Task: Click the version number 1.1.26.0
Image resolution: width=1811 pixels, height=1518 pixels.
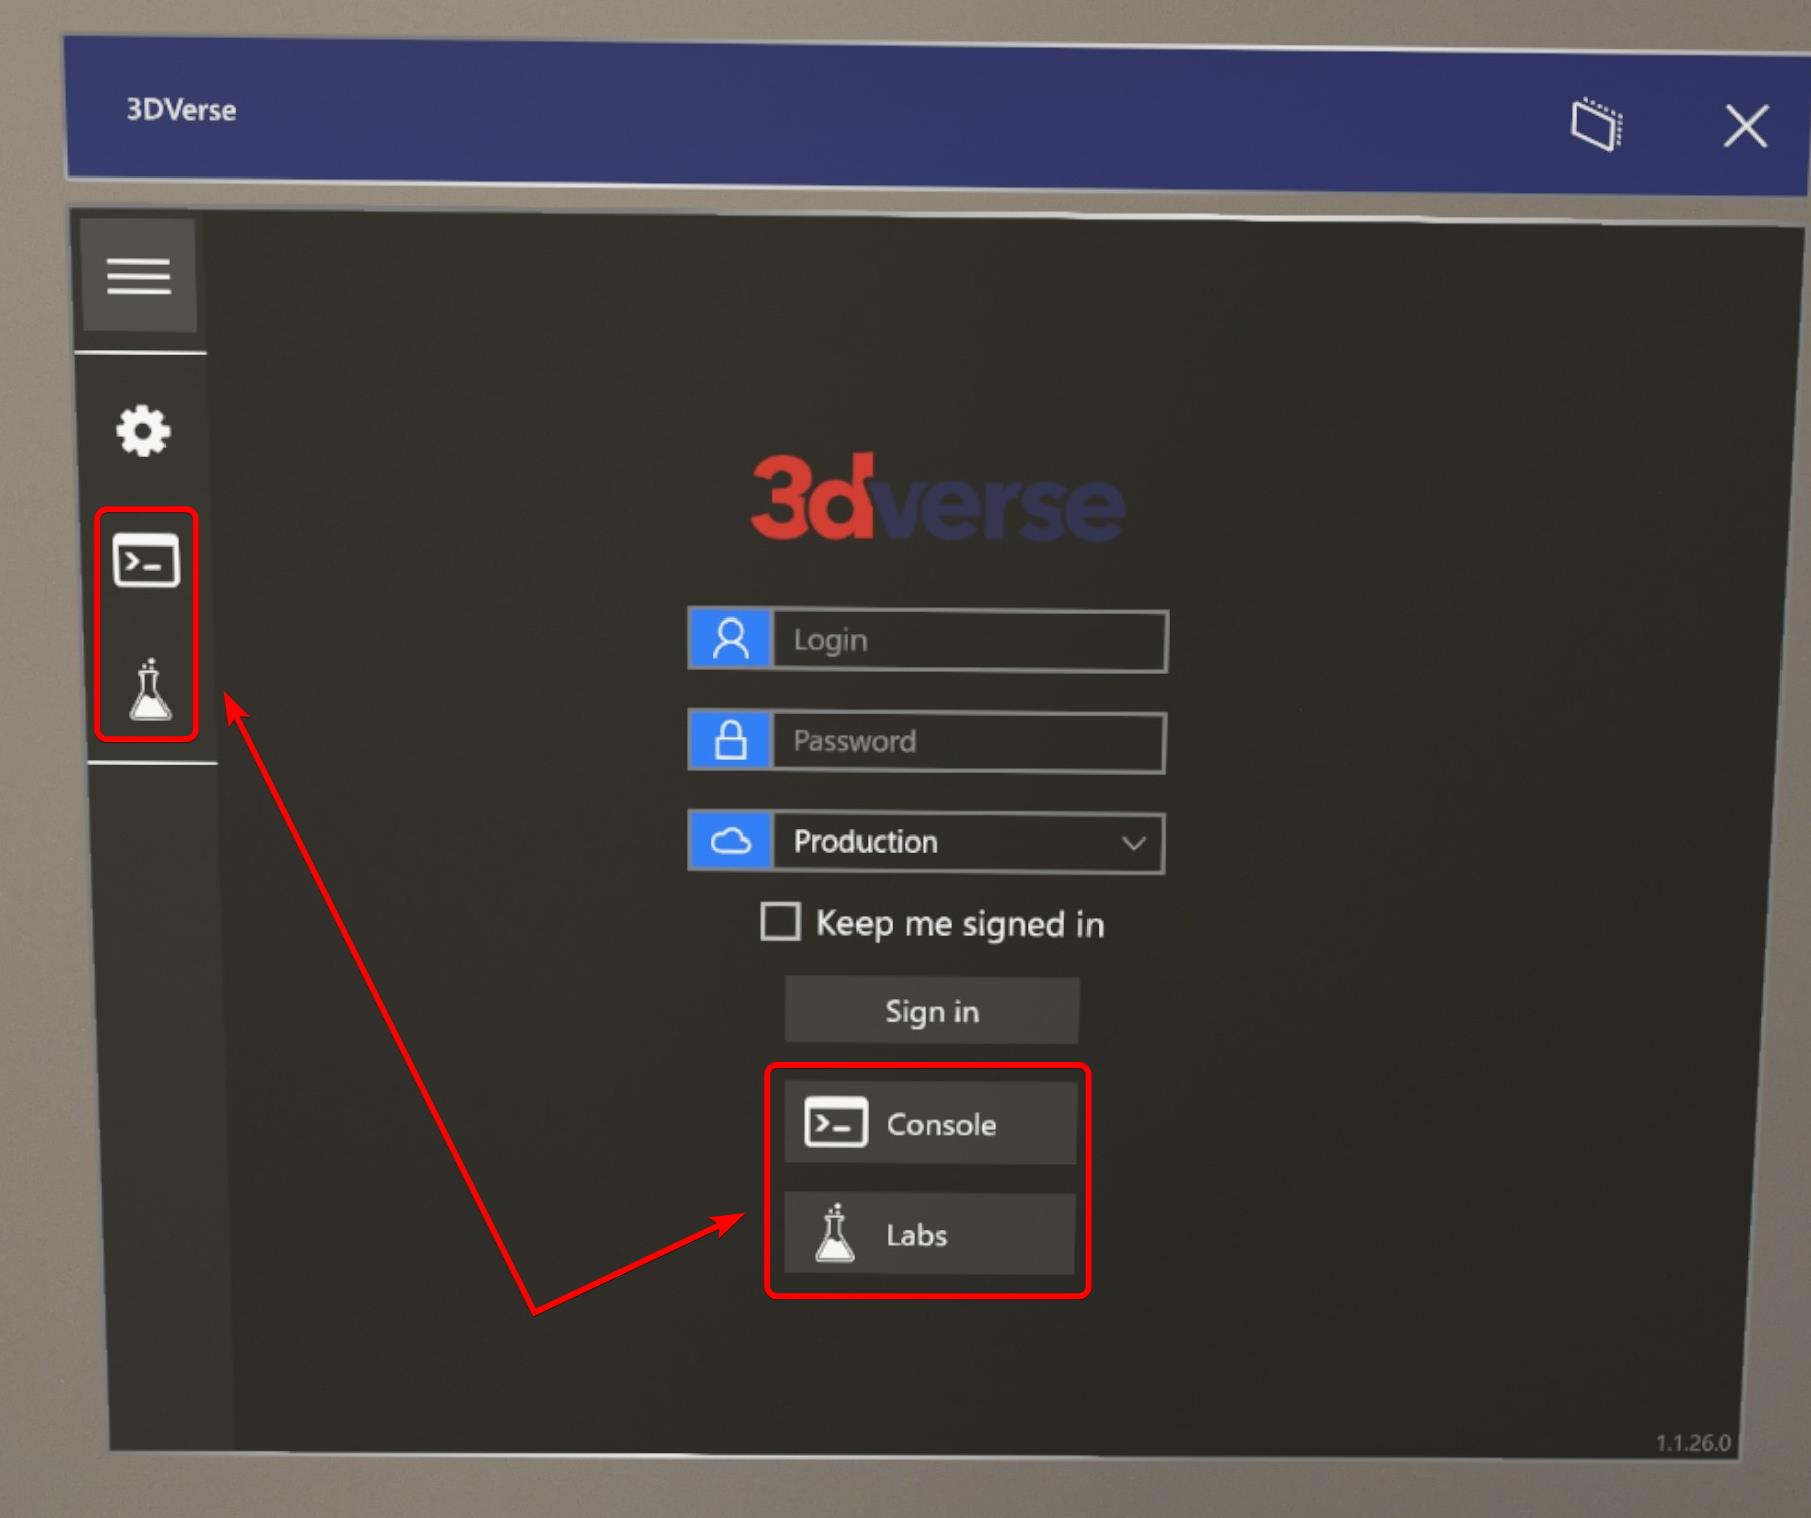Action: [x=1693, y=1443]
